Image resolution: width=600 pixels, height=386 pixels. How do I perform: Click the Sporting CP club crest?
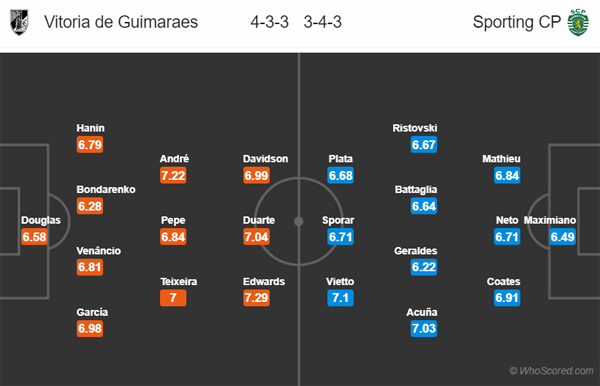point(577,22)
